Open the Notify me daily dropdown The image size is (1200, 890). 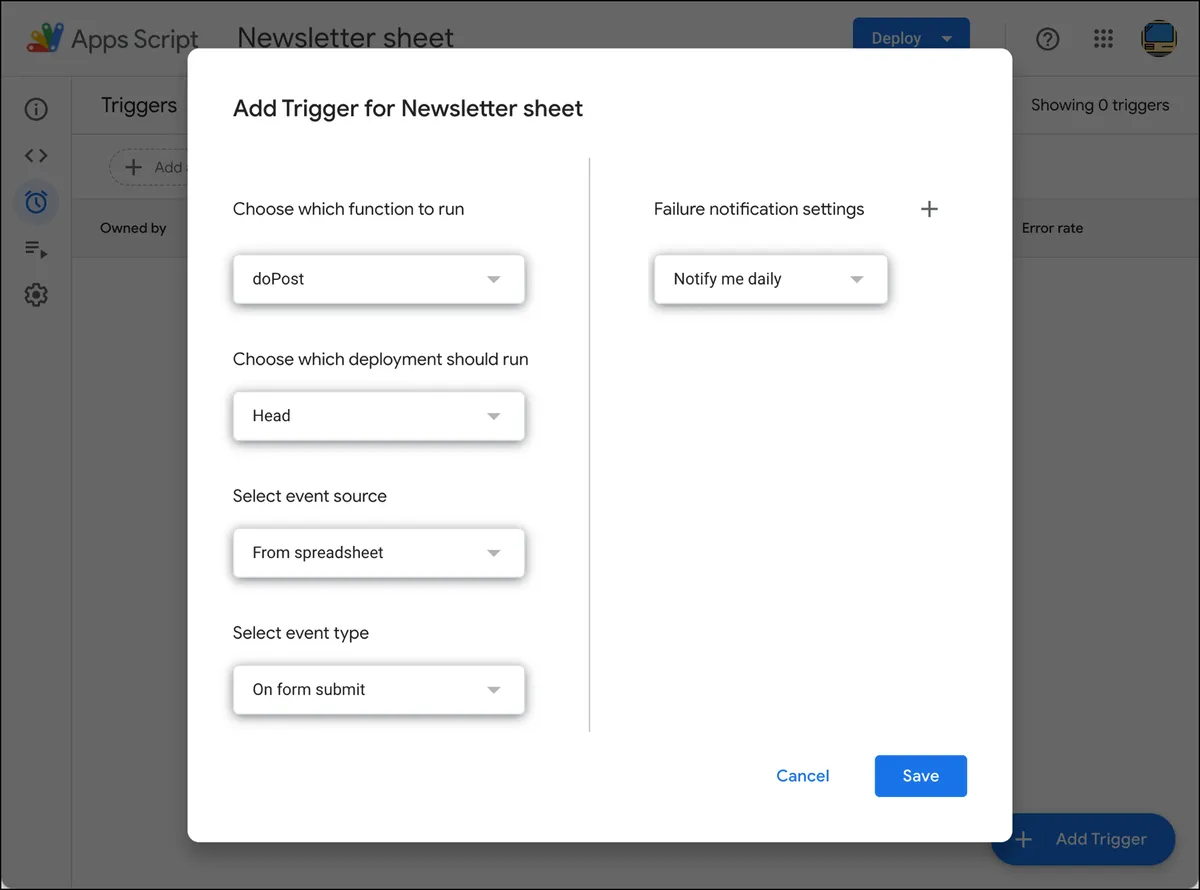pyautogui.click(x=770, y=279)
